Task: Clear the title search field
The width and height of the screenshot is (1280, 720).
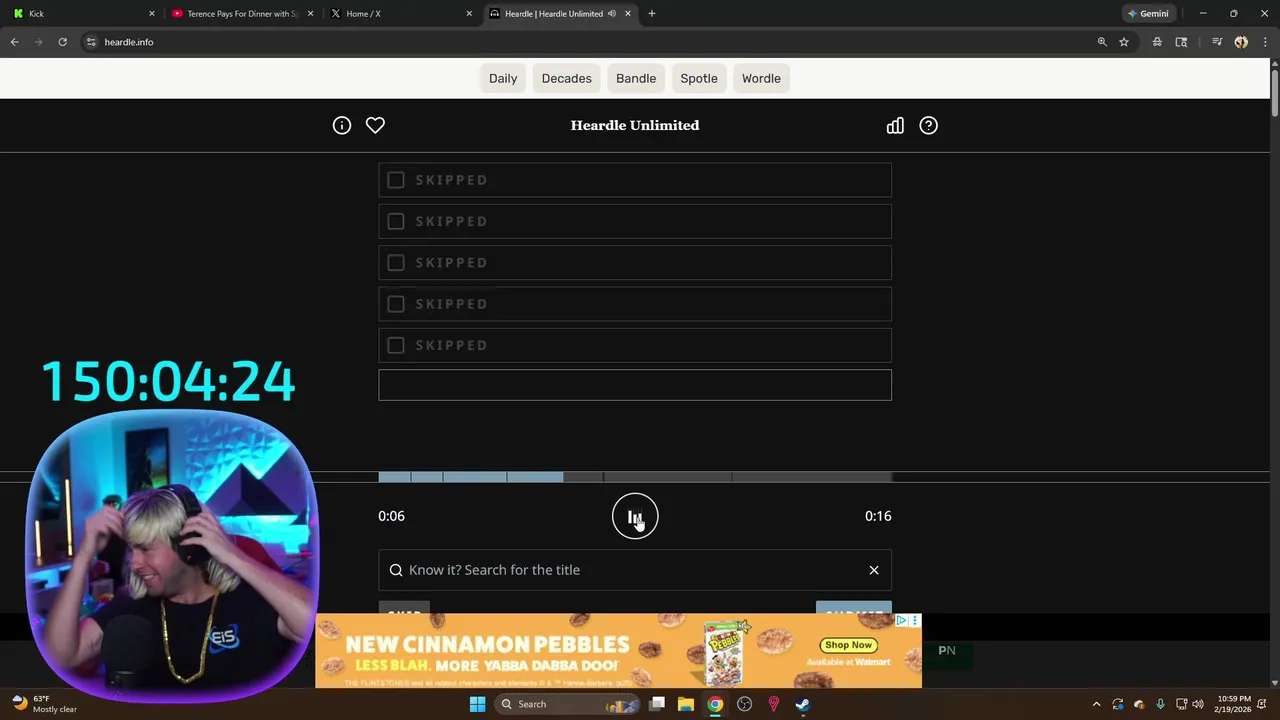Action: click(x=874, y=570)
